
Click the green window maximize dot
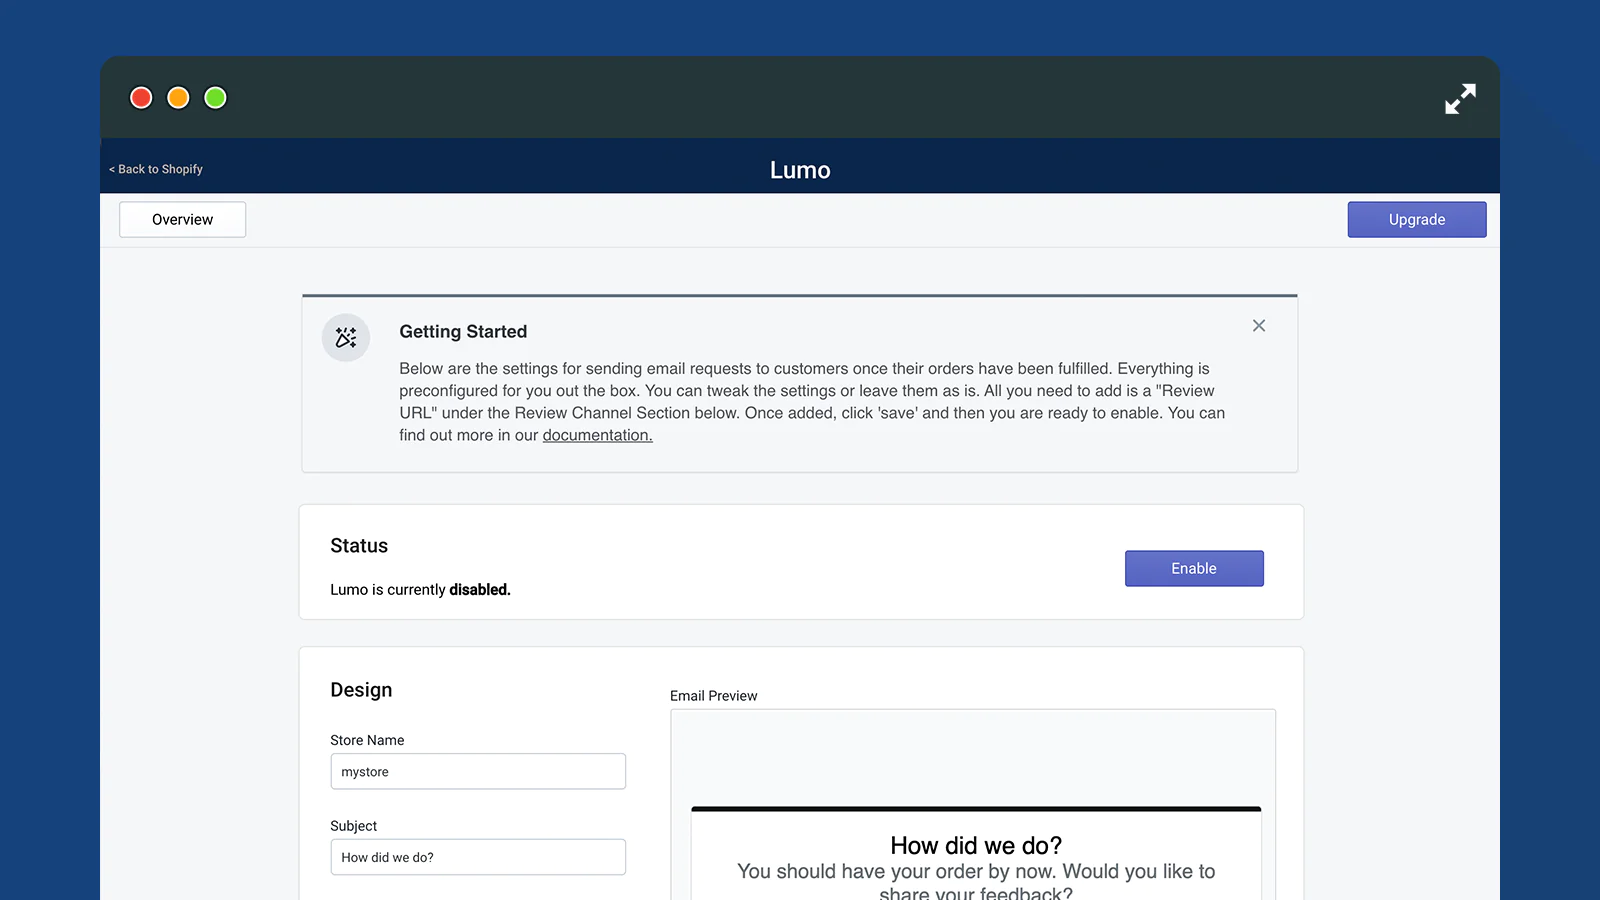point(215,98)
